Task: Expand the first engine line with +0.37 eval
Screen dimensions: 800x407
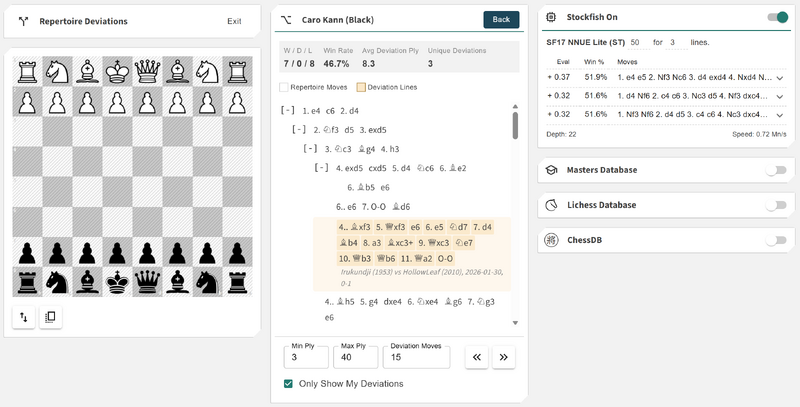Action: click(x=779, y=77)
